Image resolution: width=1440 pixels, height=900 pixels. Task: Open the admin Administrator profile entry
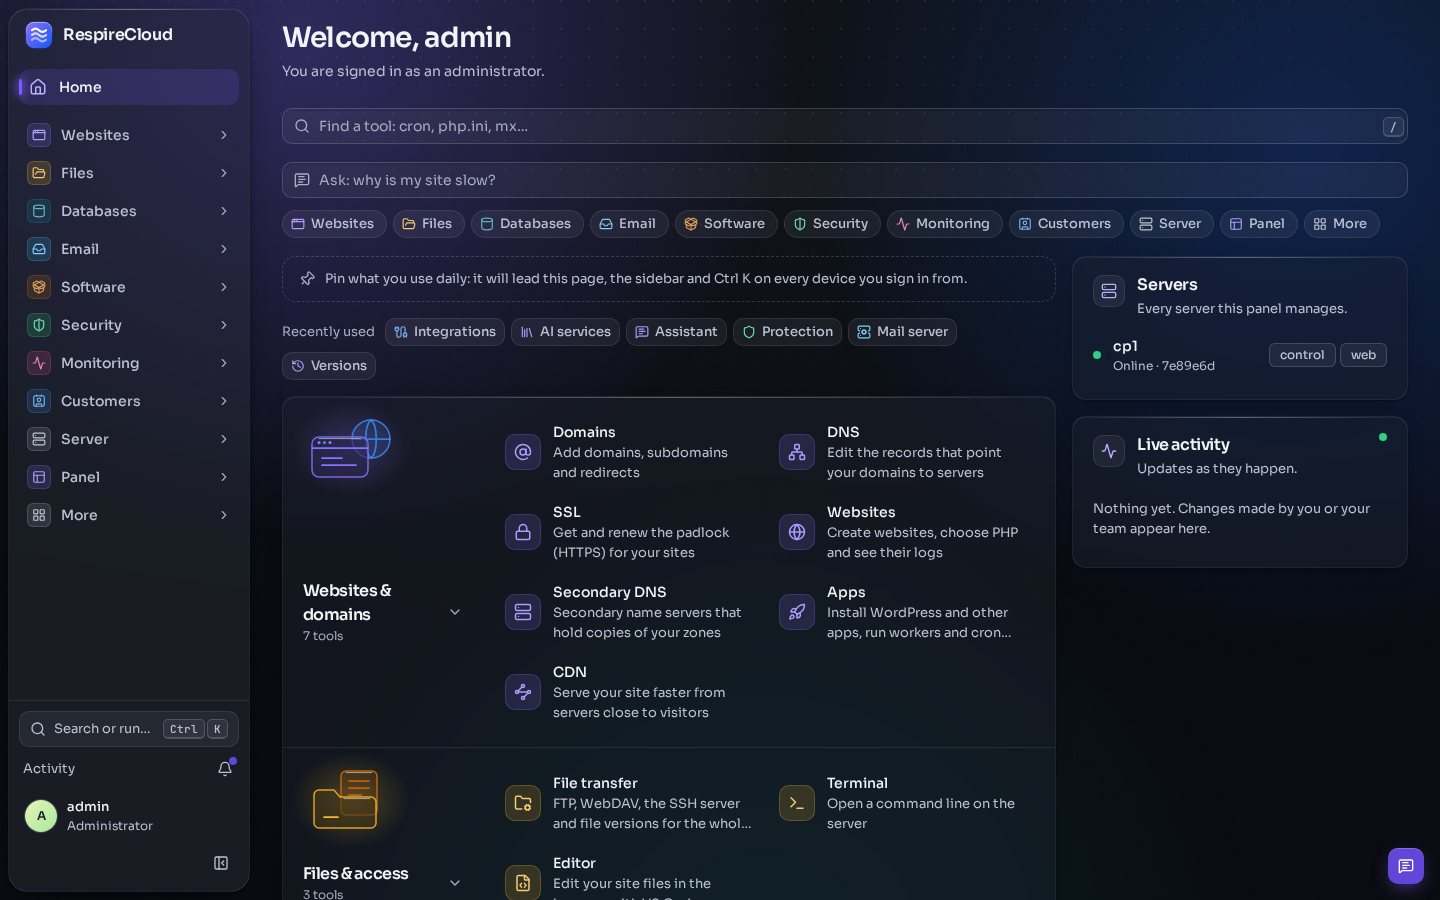click(x=129, y=816)
